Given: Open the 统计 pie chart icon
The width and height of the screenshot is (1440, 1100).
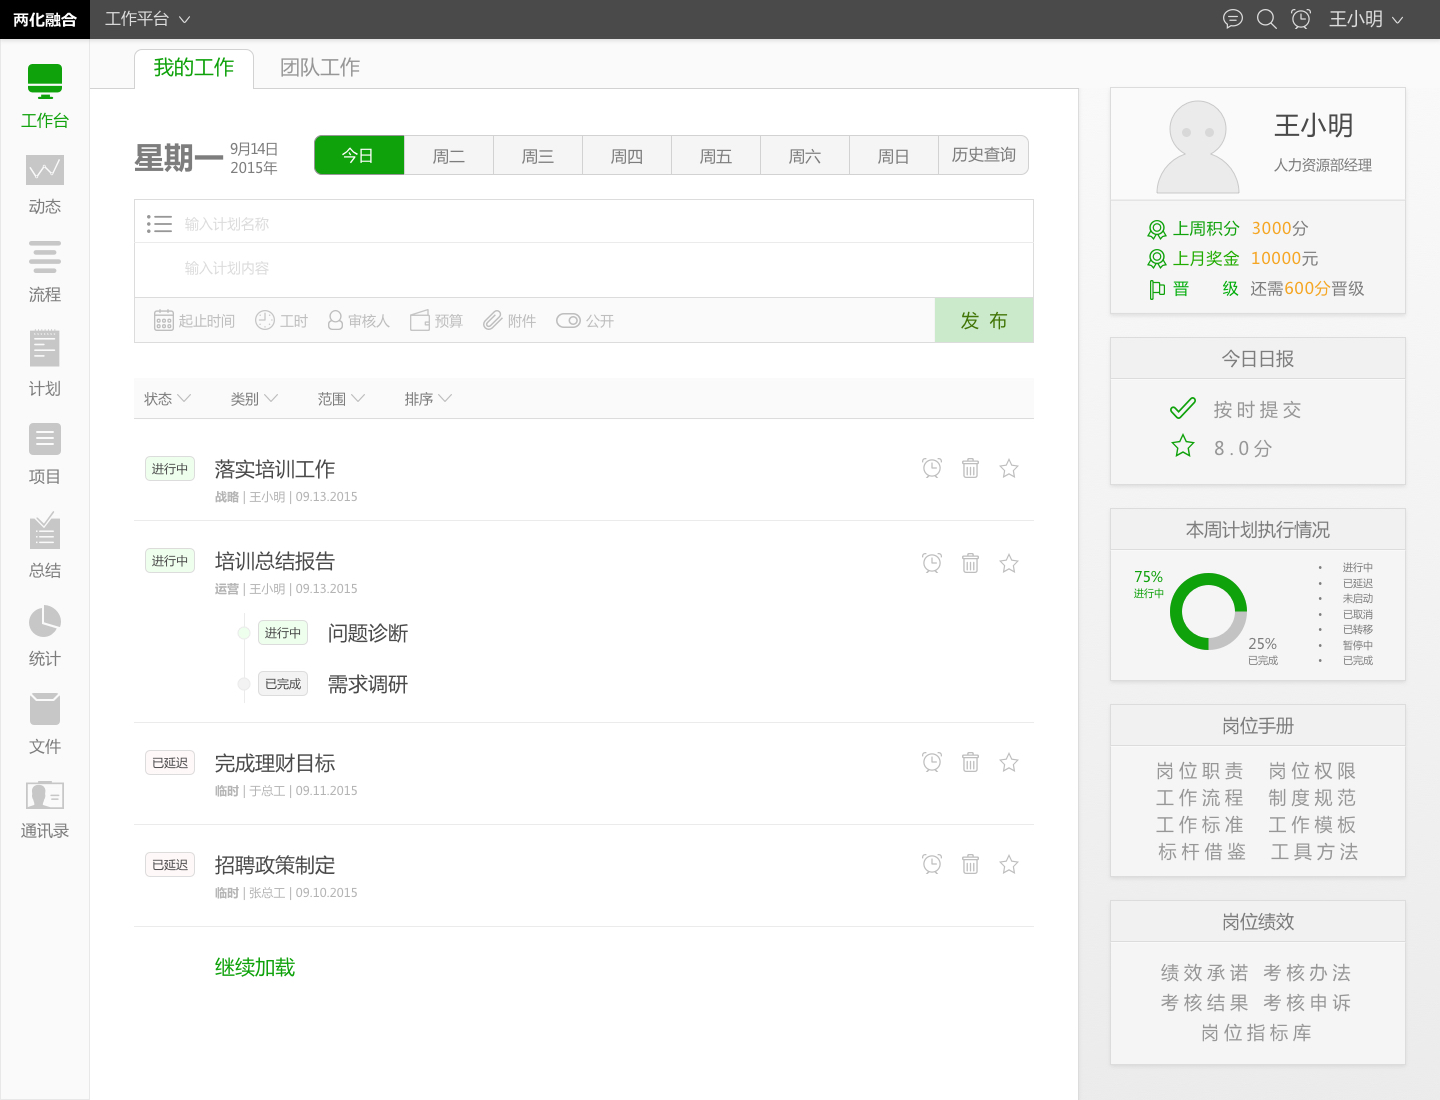Looking at the screenshot, I should click(45, 622).
